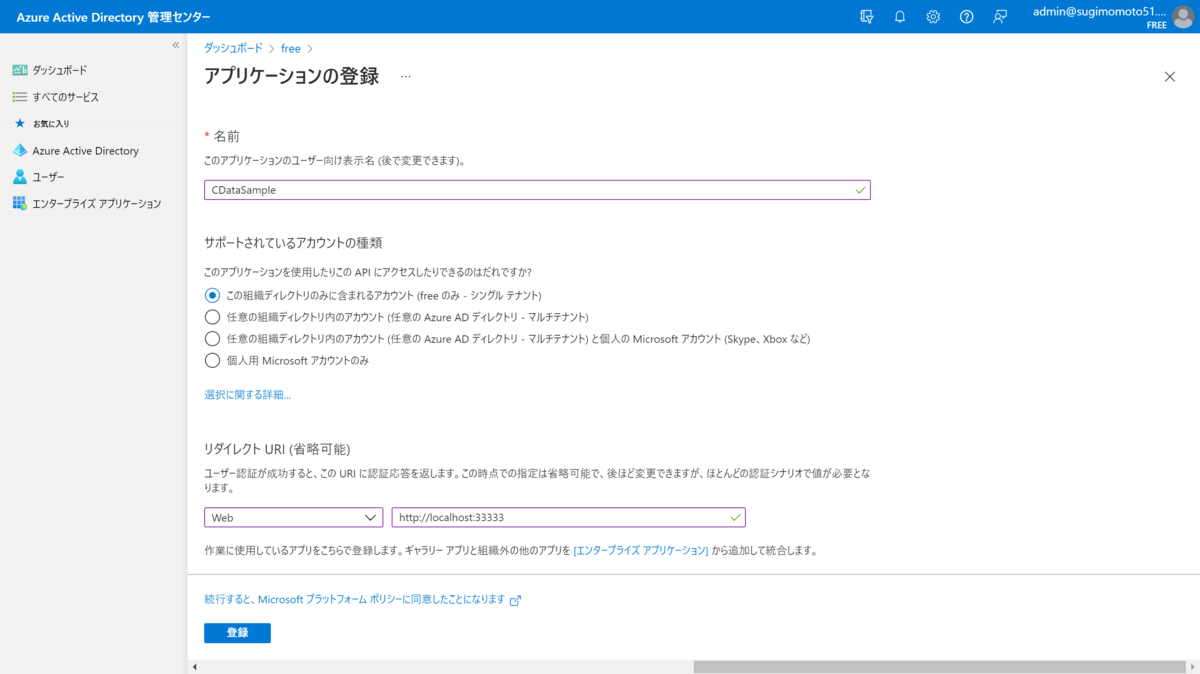Click the admin@sugimomoto51 account name

(x=1099, y=12)
